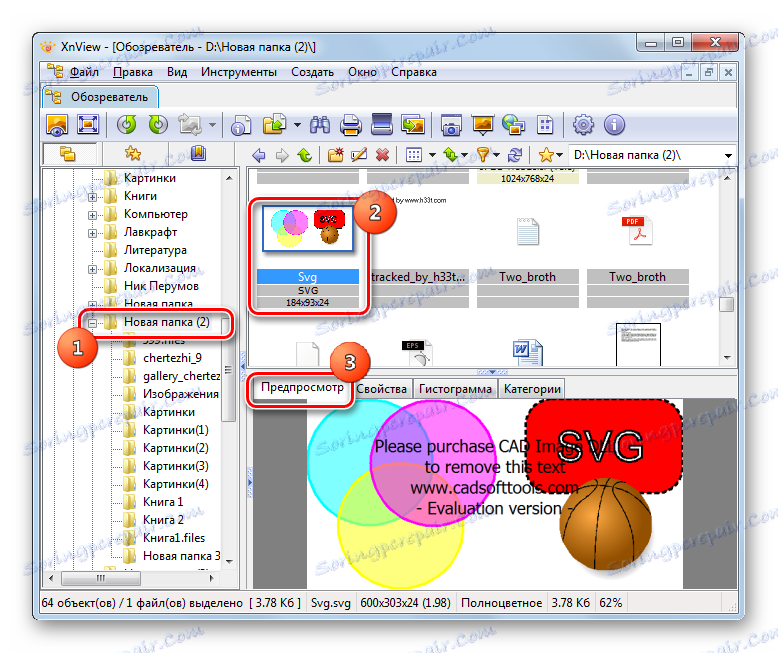This screenshot has width=778, height=653.
Task: Open file properties icon in toolbar
Action: point(242,125)
